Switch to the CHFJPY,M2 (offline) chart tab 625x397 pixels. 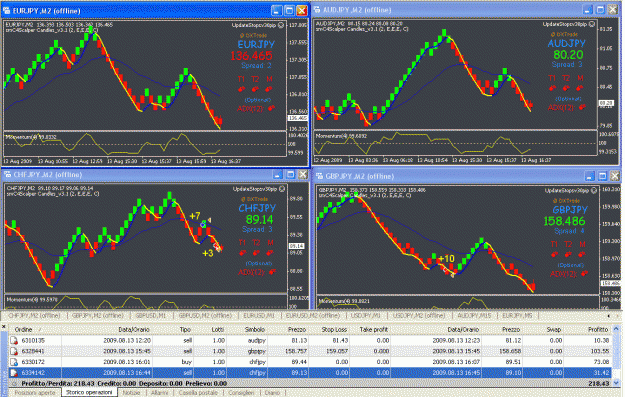34,316
